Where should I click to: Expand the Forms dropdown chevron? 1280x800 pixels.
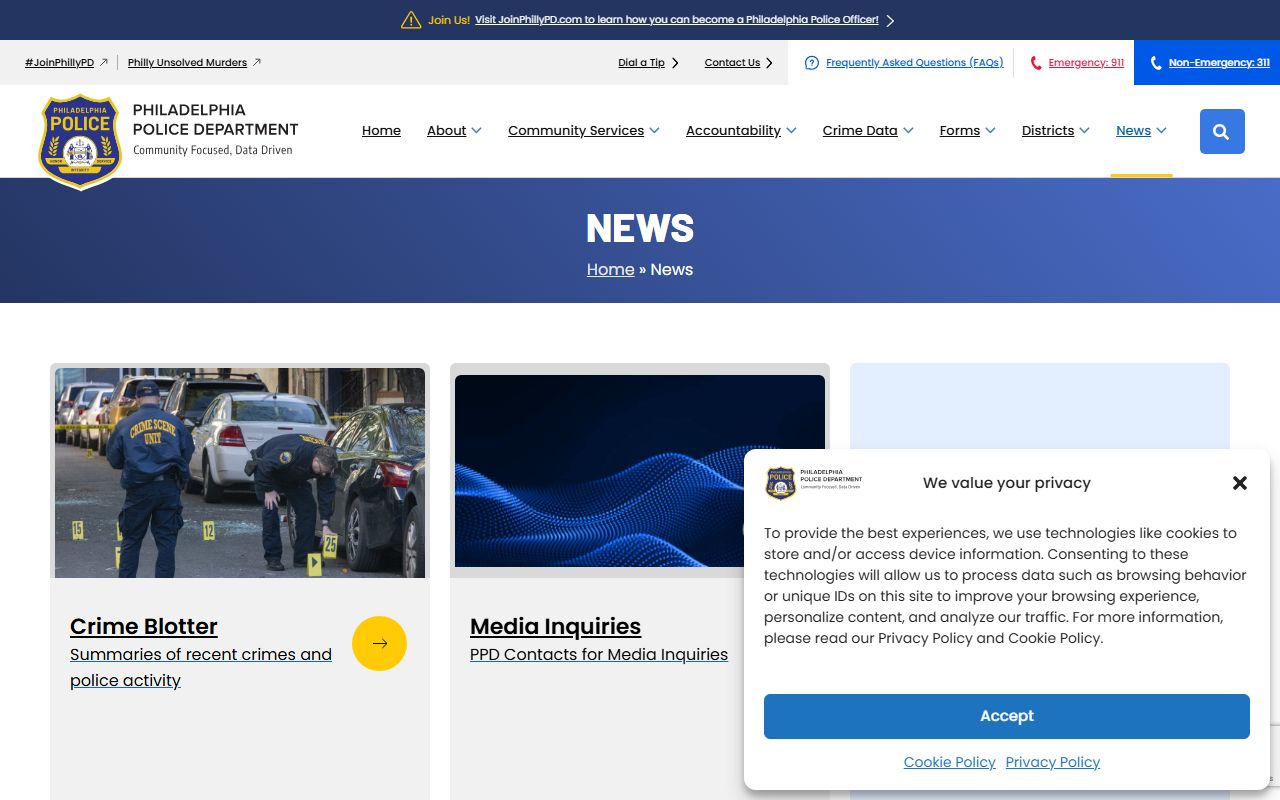click(x=990, y=130)
